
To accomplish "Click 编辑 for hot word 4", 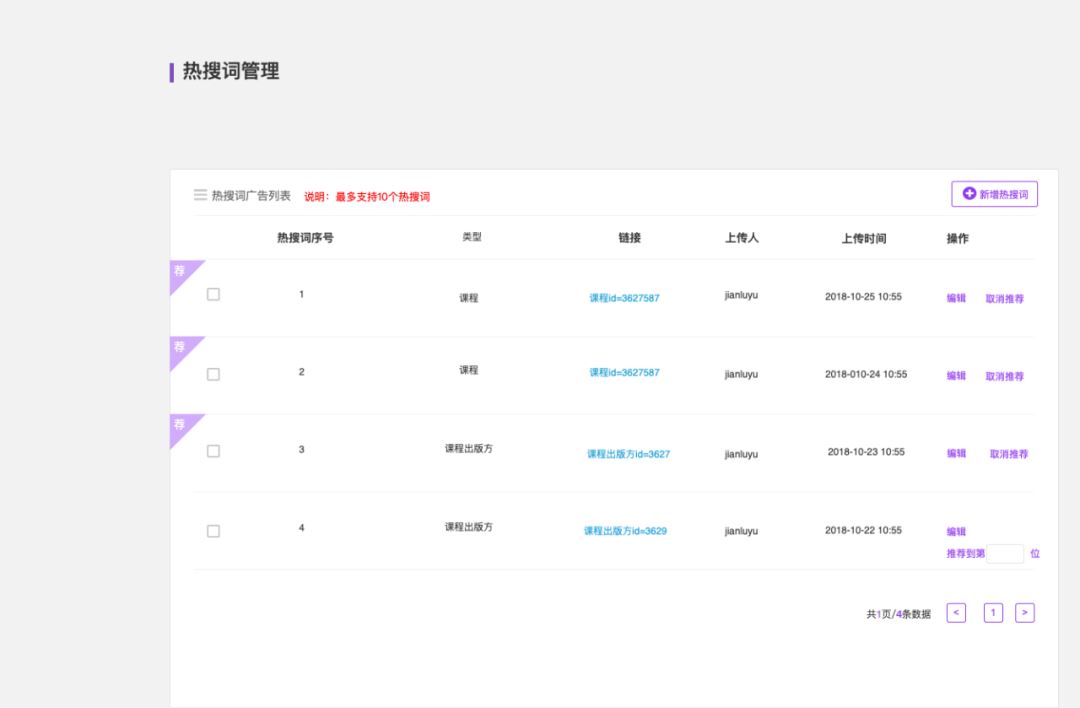I will (956, 532).
